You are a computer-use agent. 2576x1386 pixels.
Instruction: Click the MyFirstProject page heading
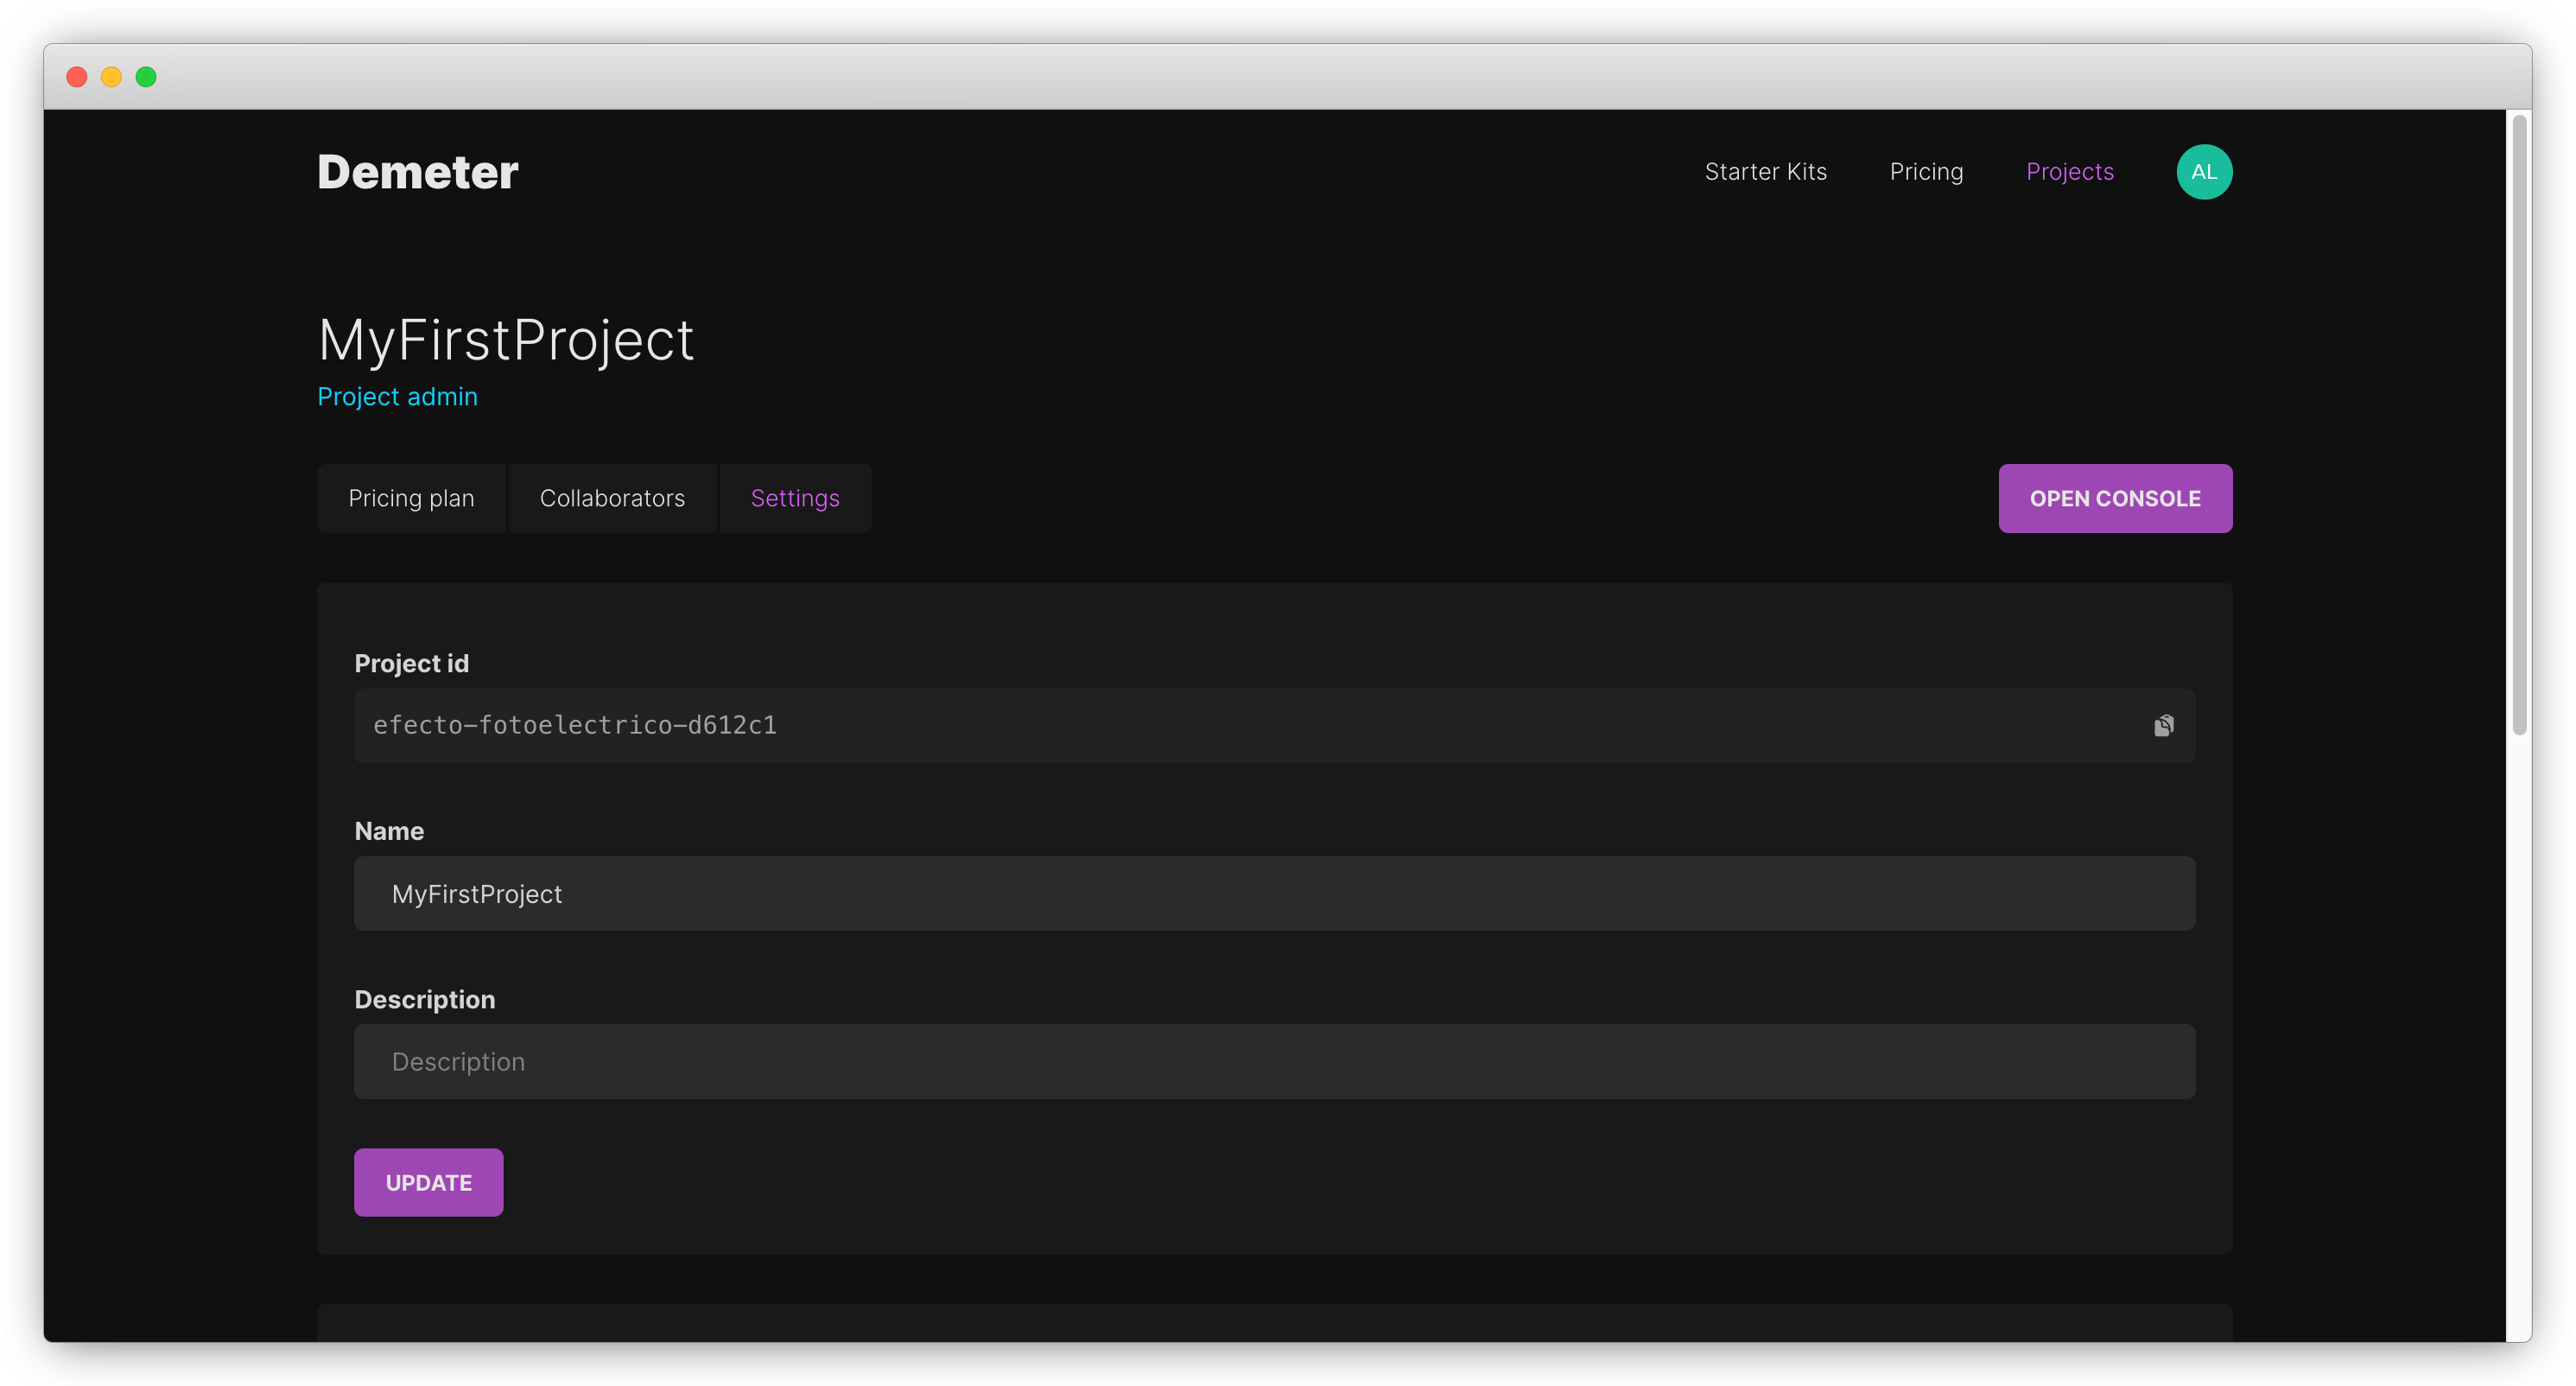pos(505,340)
